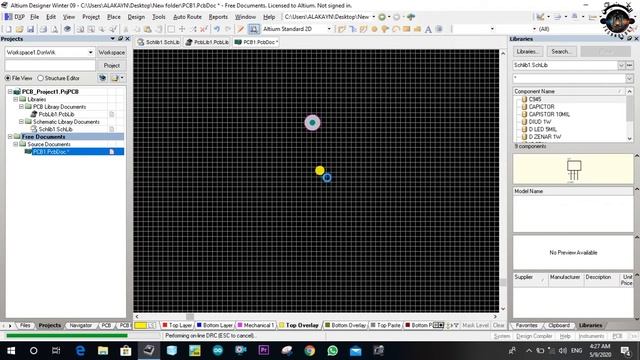This screenshot has height=360, width=640.
Task: Switch to the Clipboard panel tab
Action: (x=558, y=325)
